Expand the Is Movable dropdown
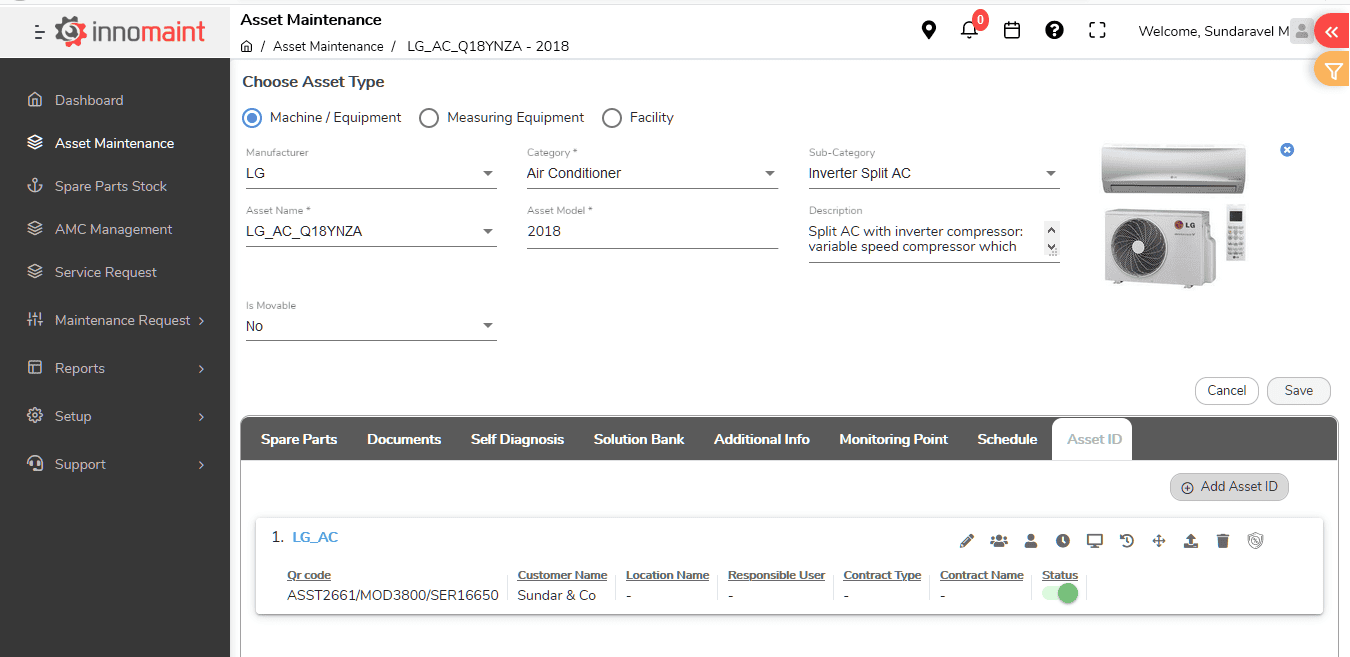This screenshot has height=657, width=1350. [488, 326]
